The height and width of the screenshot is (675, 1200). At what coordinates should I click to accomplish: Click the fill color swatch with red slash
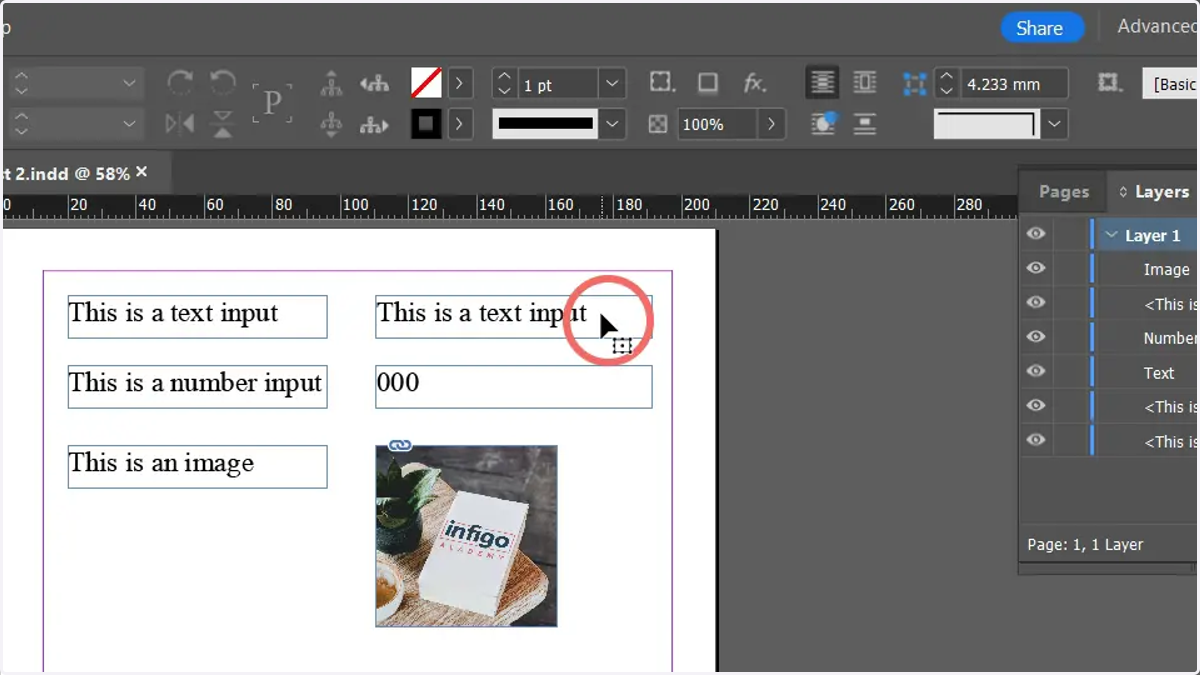pyautogui.click(x=426, y=83)
